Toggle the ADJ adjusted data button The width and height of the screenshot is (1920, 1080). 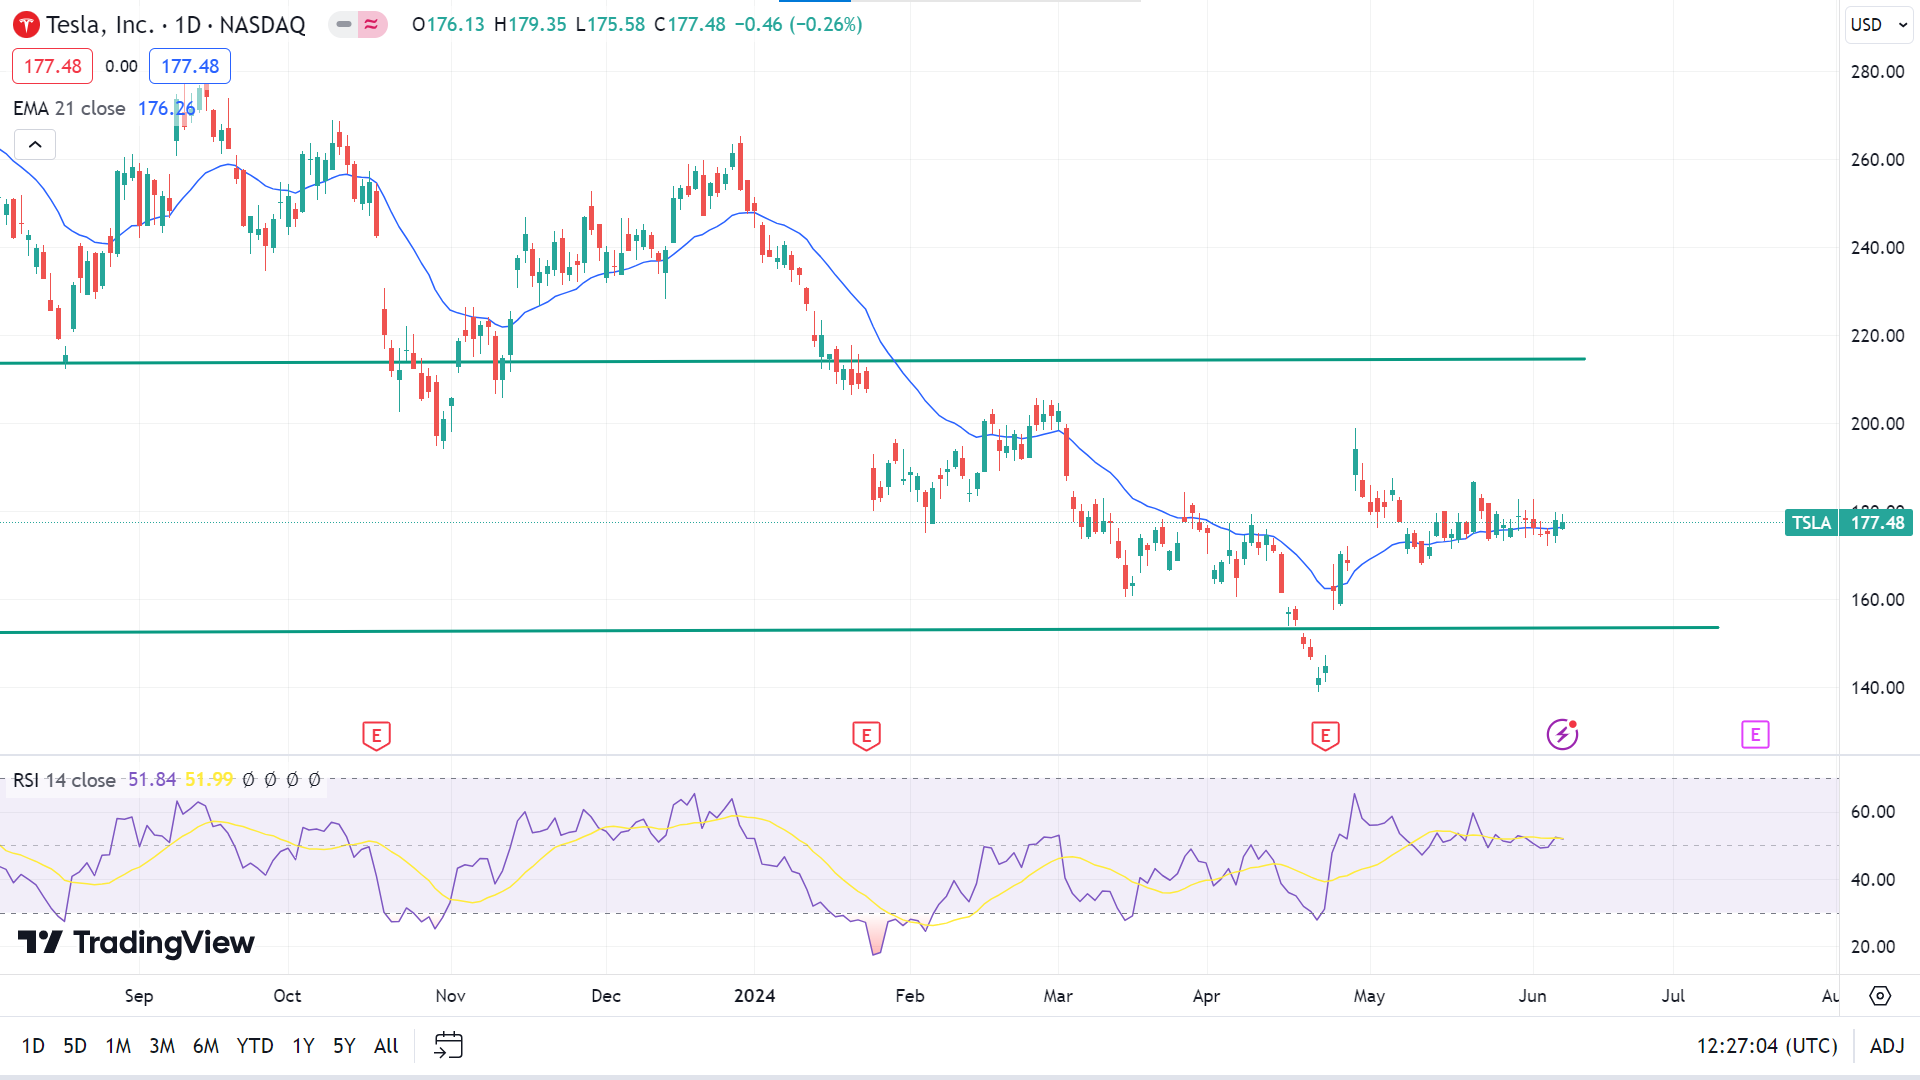(x=1887, y=1045)
